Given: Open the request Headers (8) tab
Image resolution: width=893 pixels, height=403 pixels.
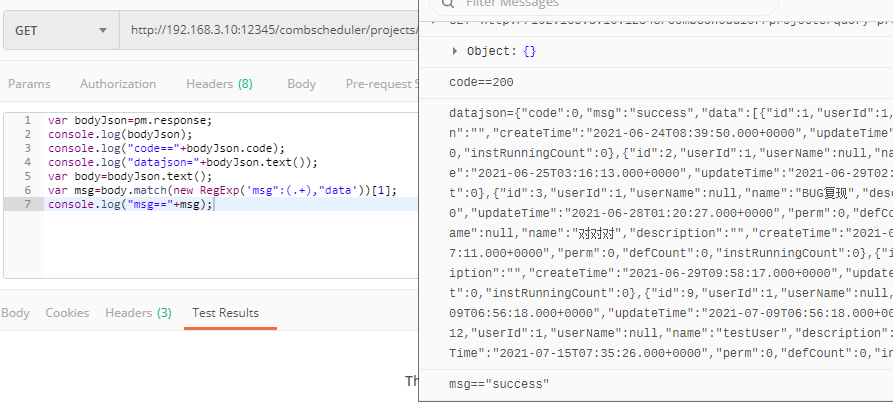Looking at the screenshot, I should click(x=219, y=84).
